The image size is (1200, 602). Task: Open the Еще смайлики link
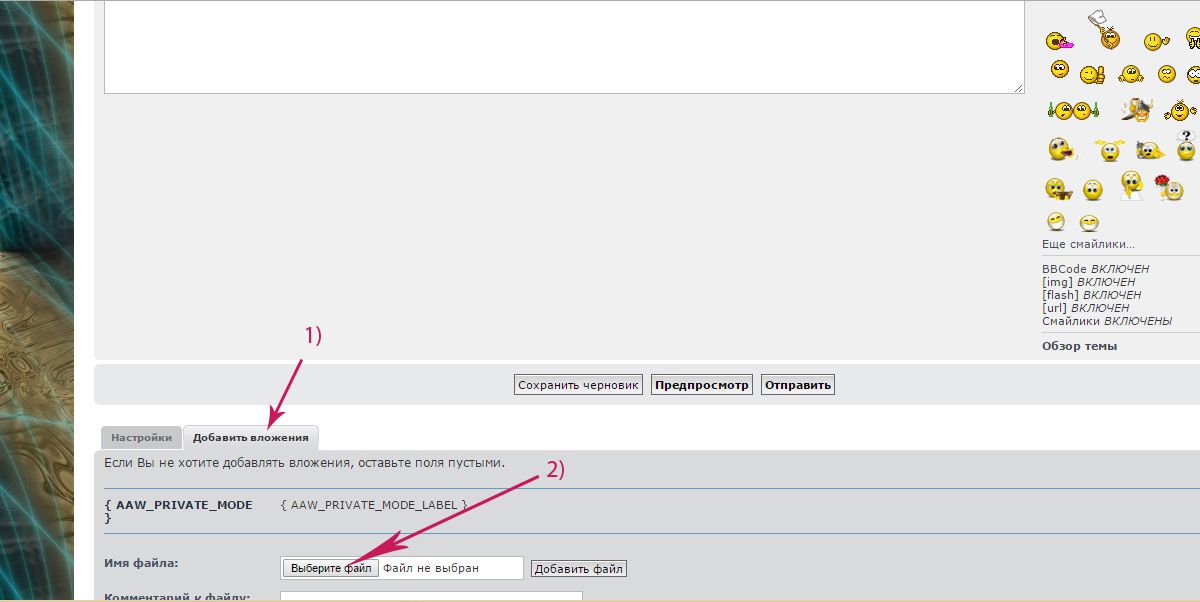[x=1088, y=244]
